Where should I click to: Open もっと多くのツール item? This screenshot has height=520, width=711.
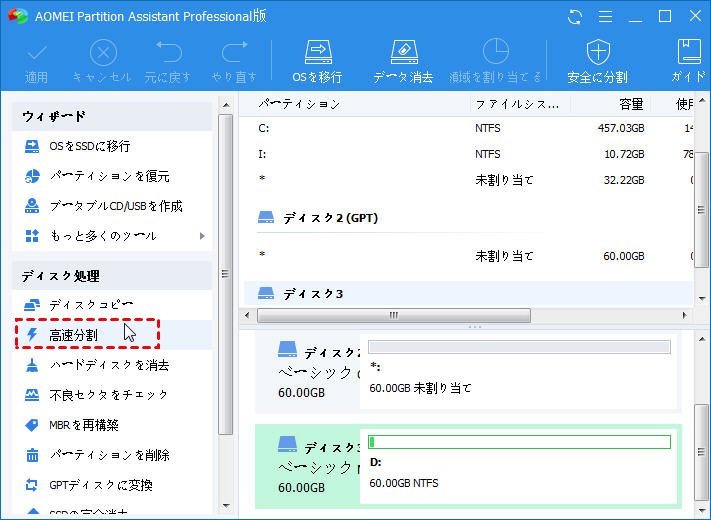tap(112, 236)
